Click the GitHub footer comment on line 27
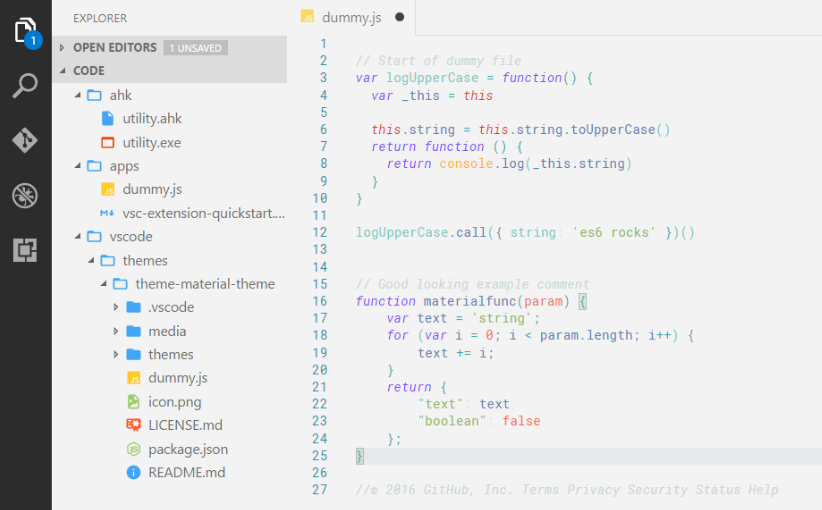Viewport: 822px width, 510px height. click(x=567, y=490)
